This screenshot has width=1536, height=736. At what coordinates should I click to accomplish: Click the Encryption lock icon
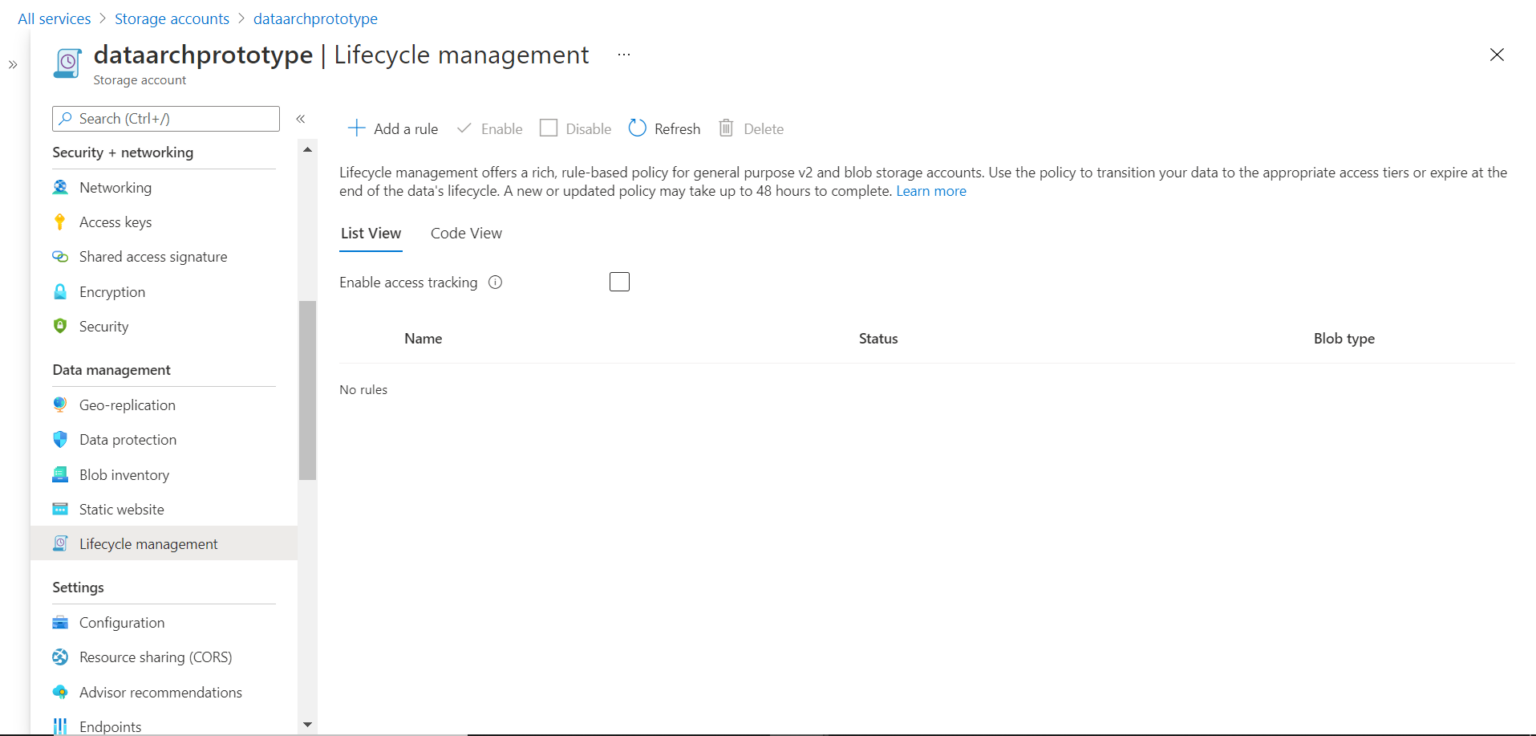coord(60,292)
